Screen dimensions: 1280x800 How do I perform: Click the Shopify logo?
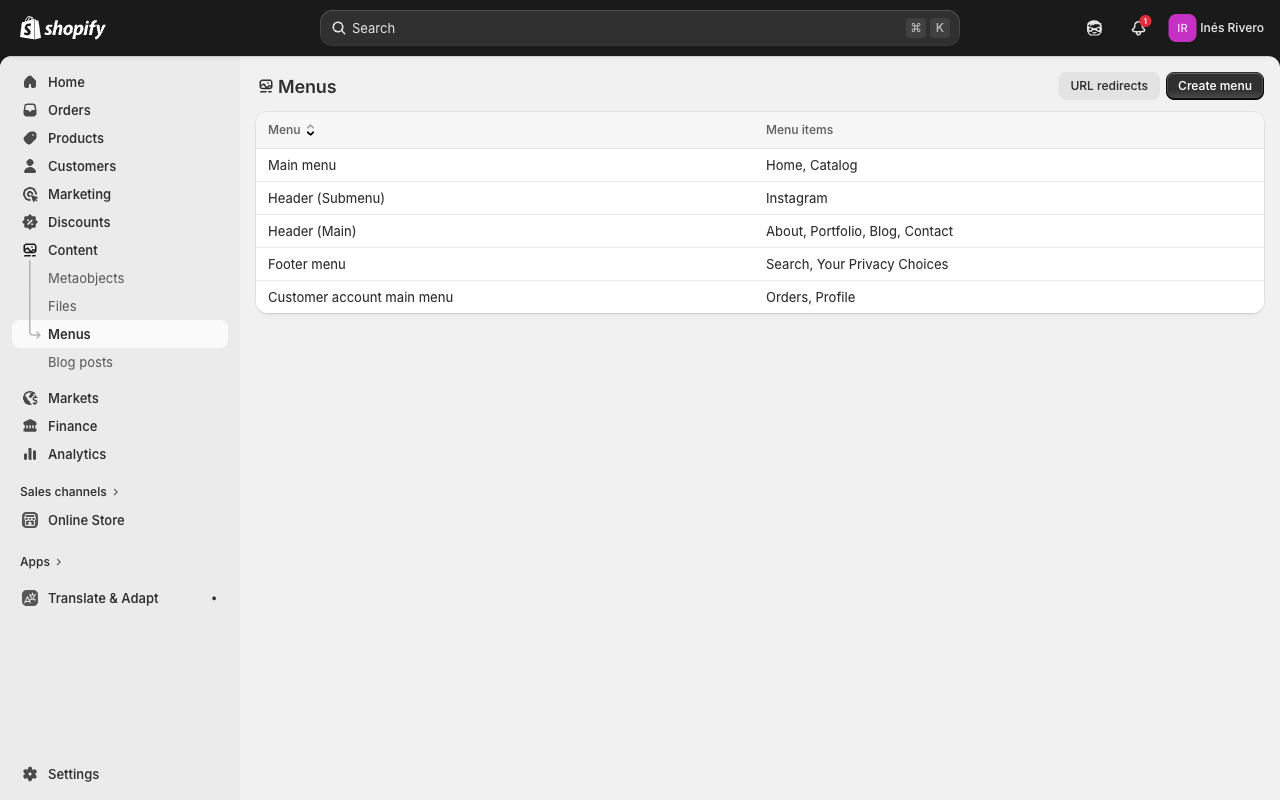point(62,28)
